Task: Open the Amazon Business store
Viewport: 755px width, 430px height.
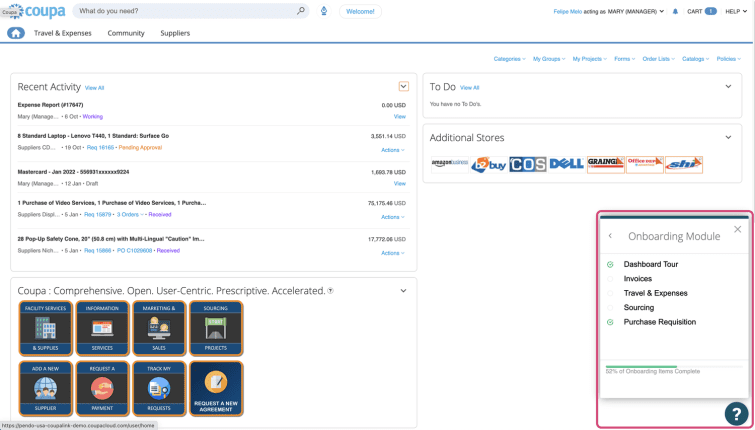Action: [450, 164]
